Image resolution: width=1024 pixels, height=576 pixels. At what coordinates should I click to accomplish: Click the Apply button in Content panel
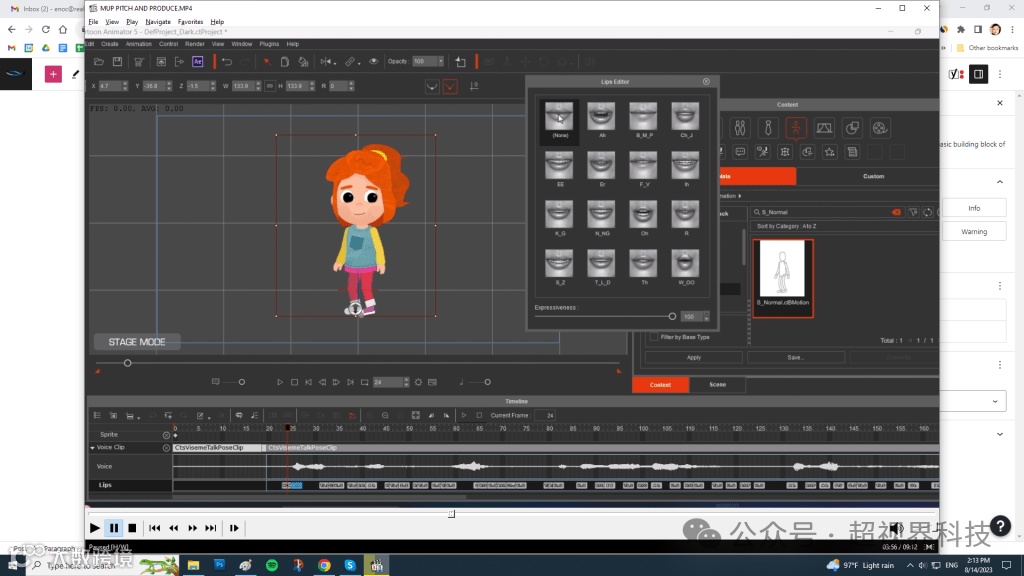coord(694,357)
